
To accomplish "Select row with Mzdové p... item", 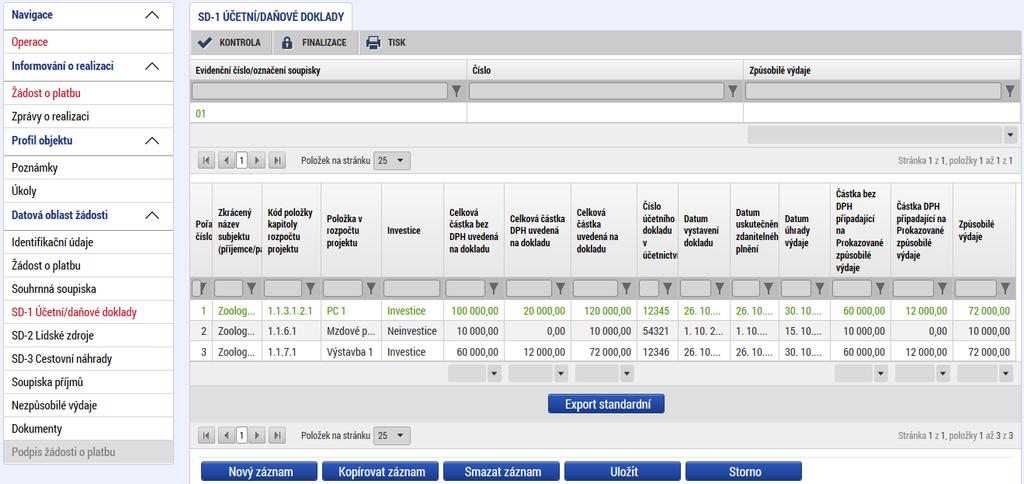I will pos(605,331).
